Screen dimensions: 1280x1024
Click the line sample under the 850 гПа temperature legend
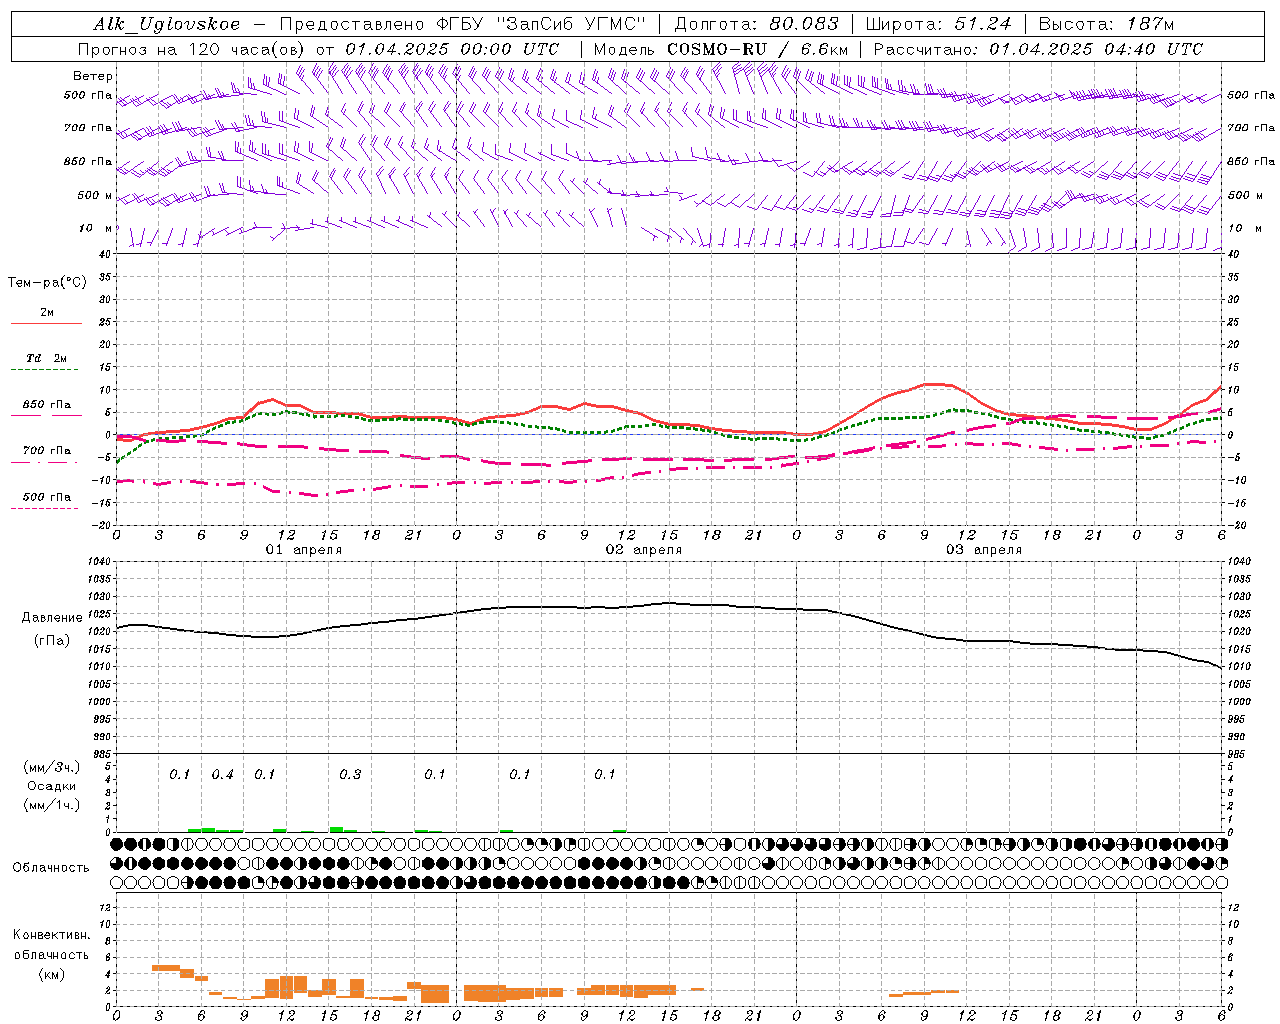coord(46,416)
